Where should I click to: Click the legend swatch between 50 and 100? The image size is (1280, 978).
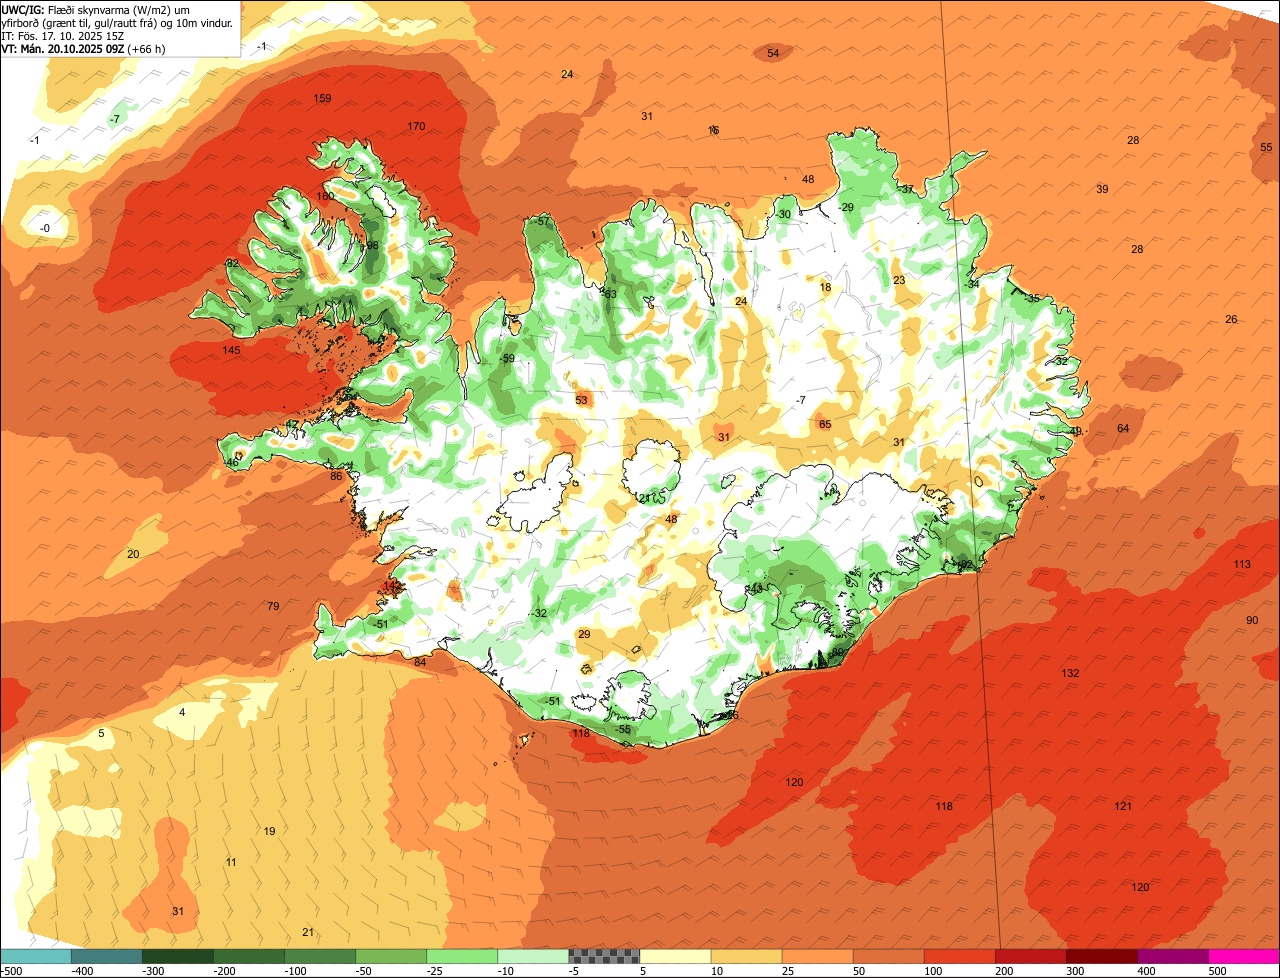pyautogui.click(x=888, y=956)
